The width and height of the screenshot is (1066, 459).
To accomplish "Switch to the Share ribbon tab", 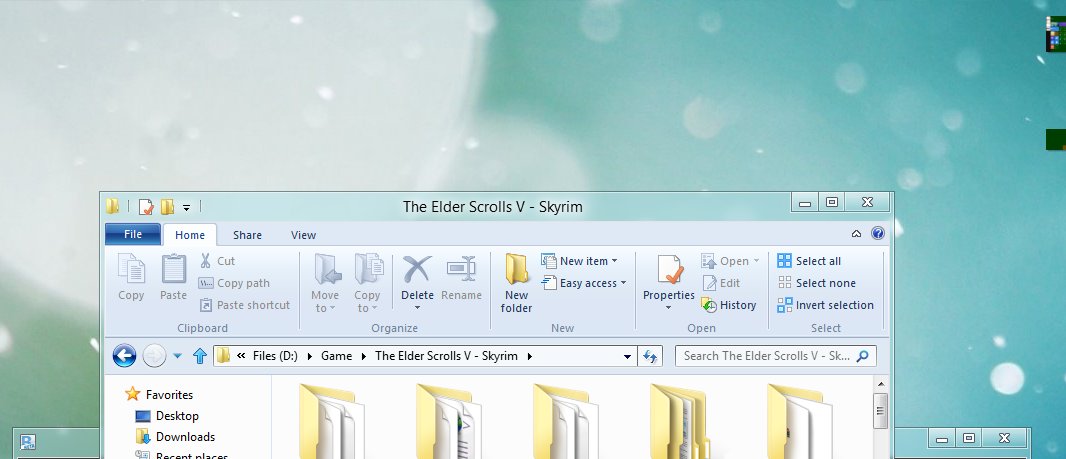I will pyautogui.click(x=247, y=235).
